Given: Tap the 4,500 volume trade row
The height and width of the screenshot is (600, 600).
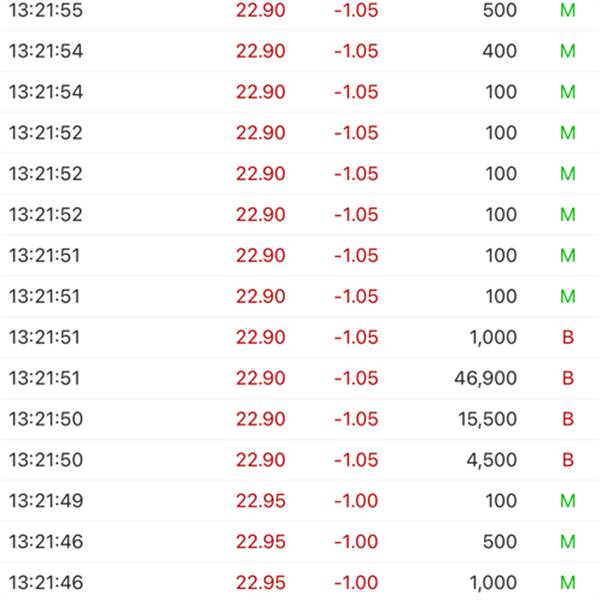Looking at the screenshot, I should [x=300, y=460].
